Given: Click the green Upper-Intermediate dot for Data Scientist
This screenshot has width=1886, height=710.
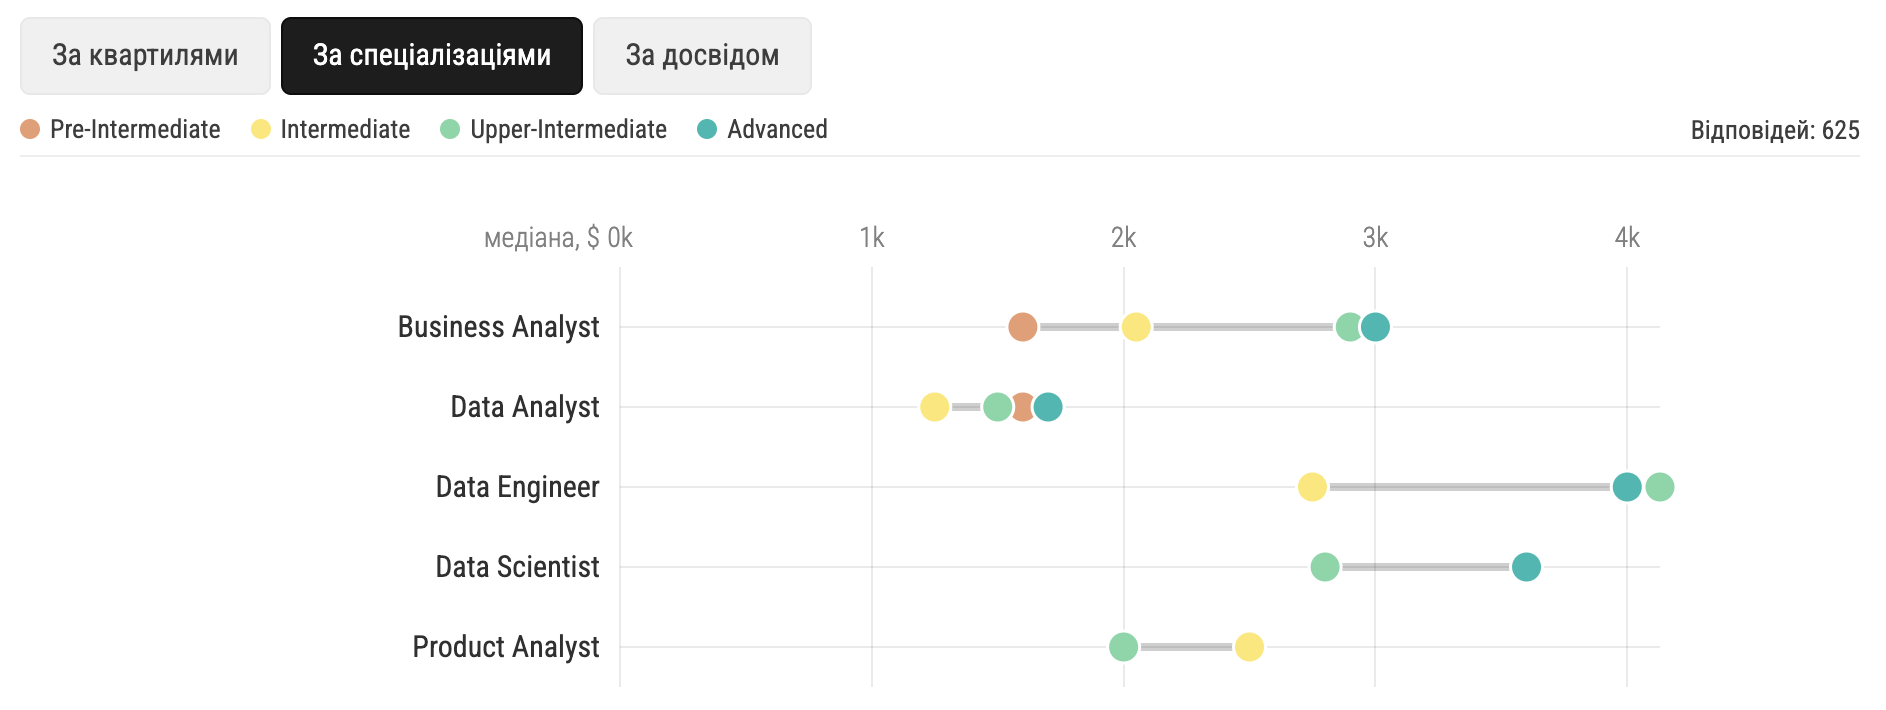Looking at the screenshot, I should [x=1325, y=567].
